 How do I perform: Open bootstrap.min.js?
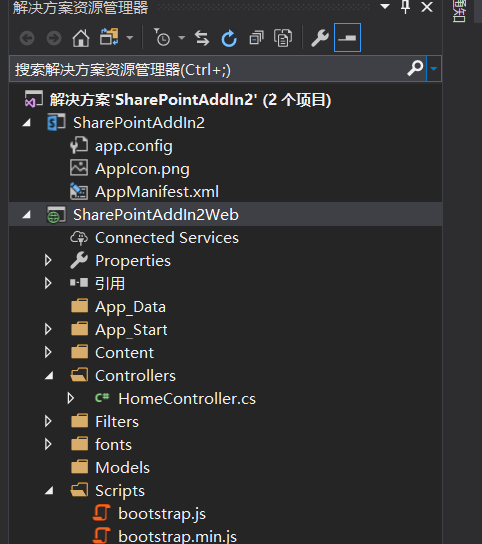point(177,537)
